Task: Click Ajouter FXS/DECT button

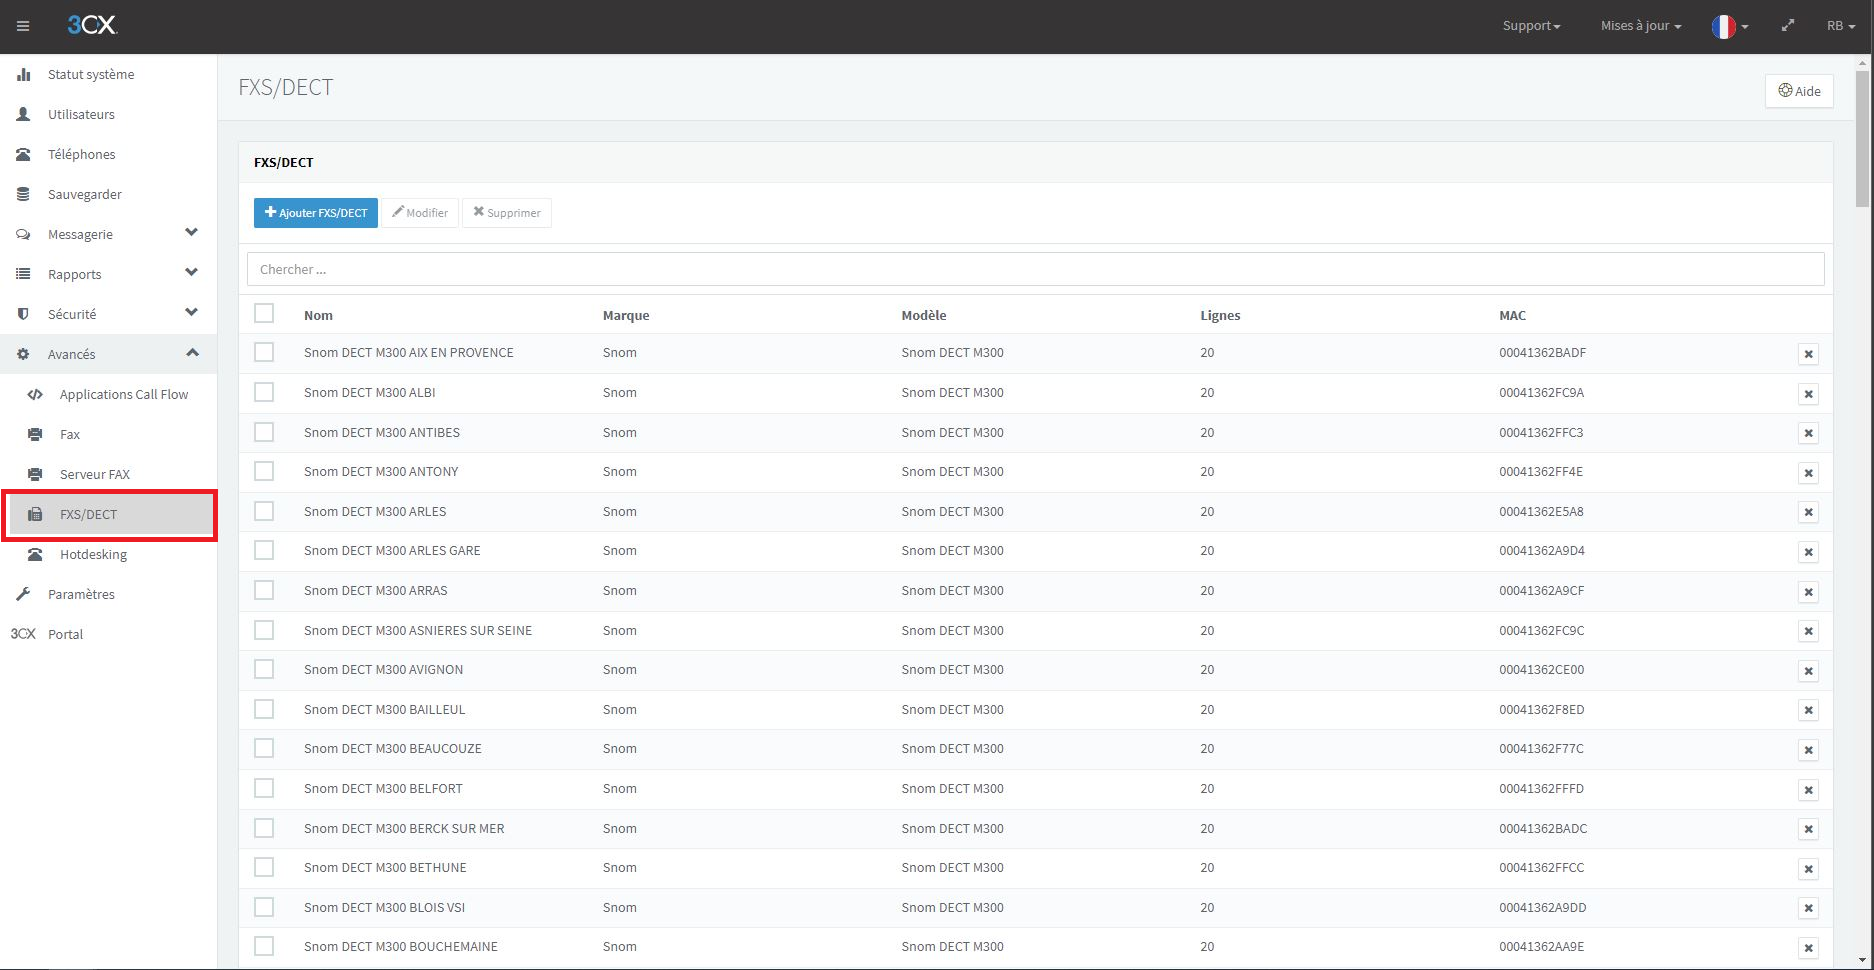Action: coord(316,213)
